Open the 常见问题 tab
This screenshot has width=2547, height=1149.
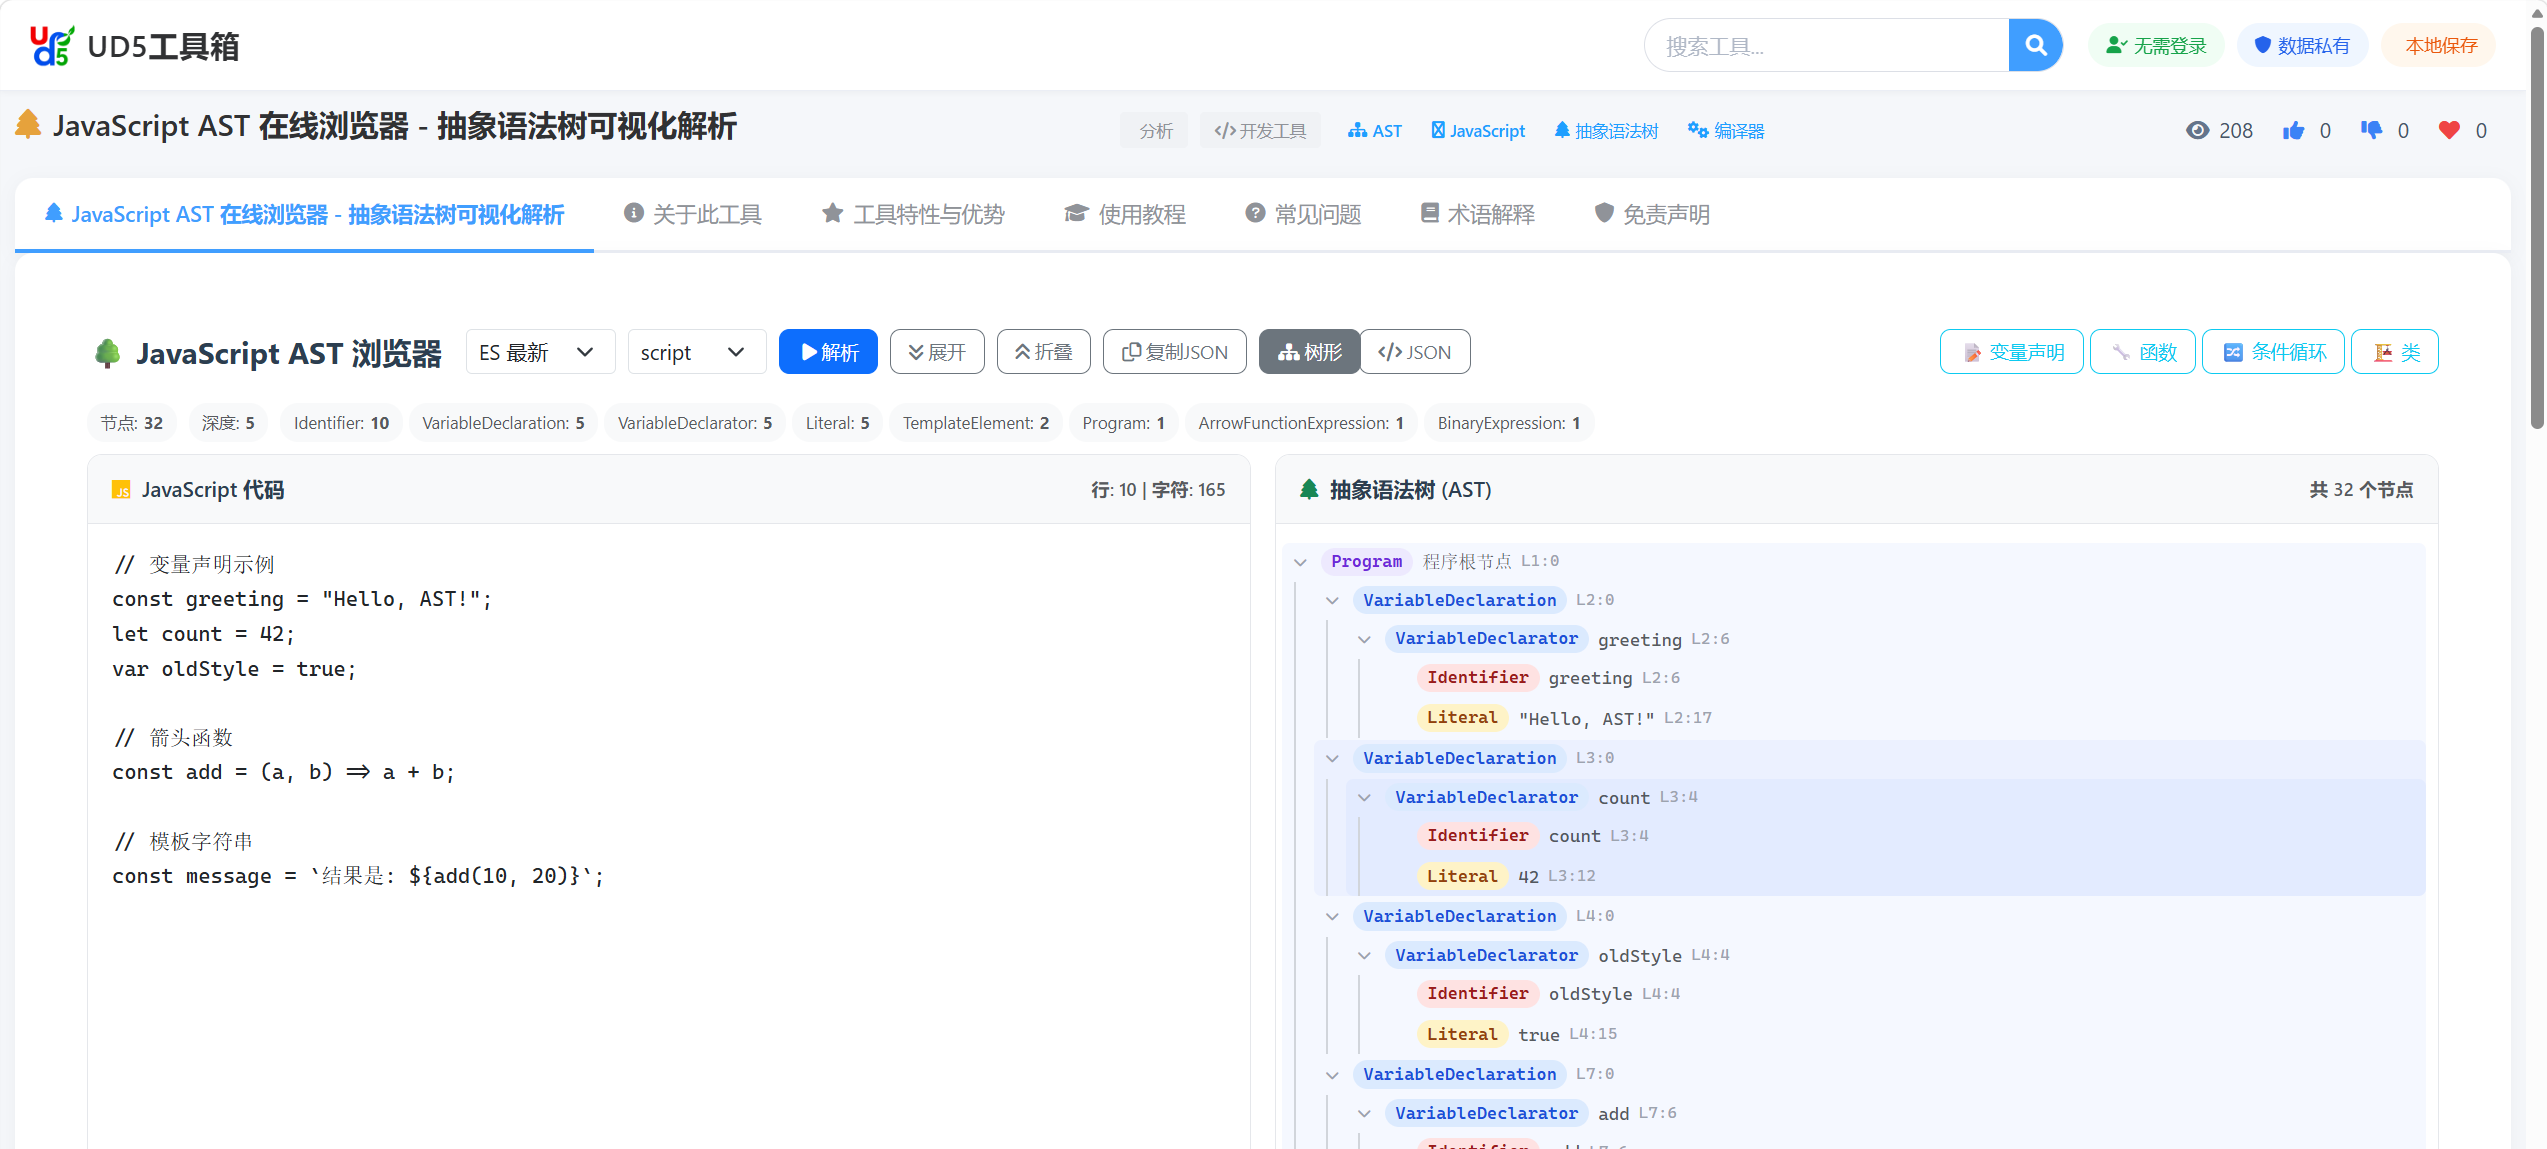[x=1303, y=214]
